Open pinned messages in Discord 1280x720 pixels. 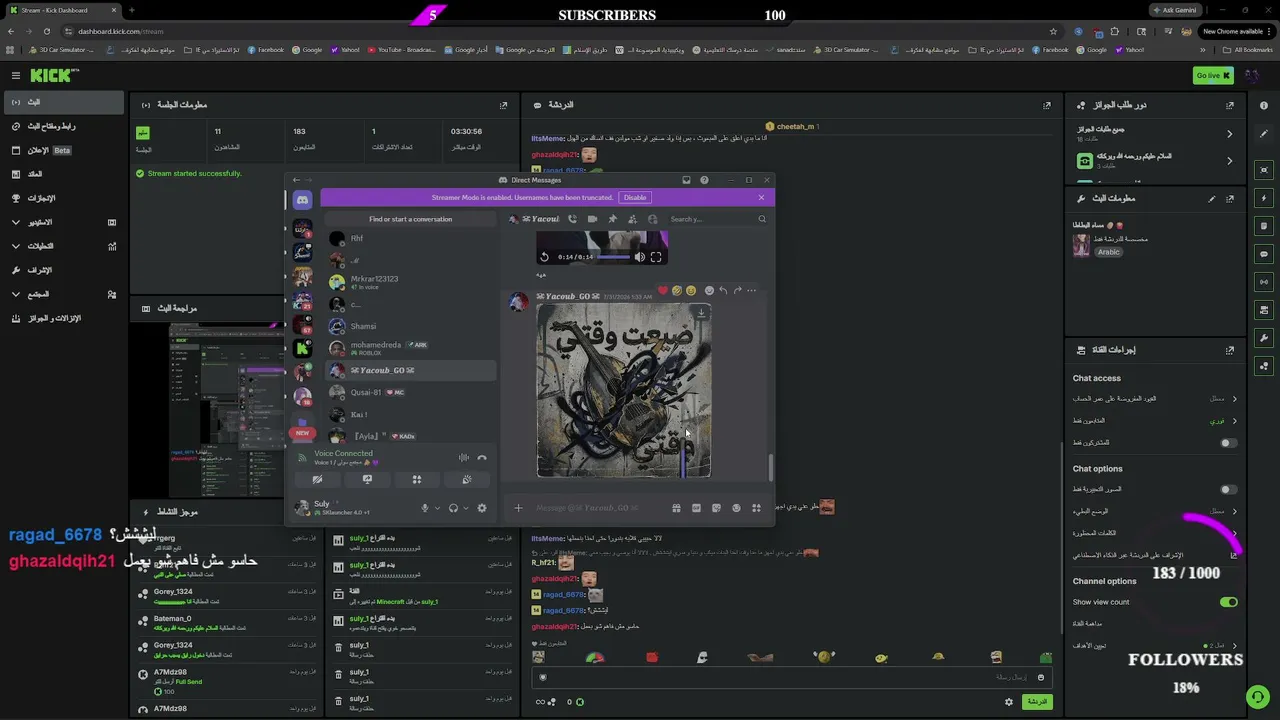pos(612,219)
